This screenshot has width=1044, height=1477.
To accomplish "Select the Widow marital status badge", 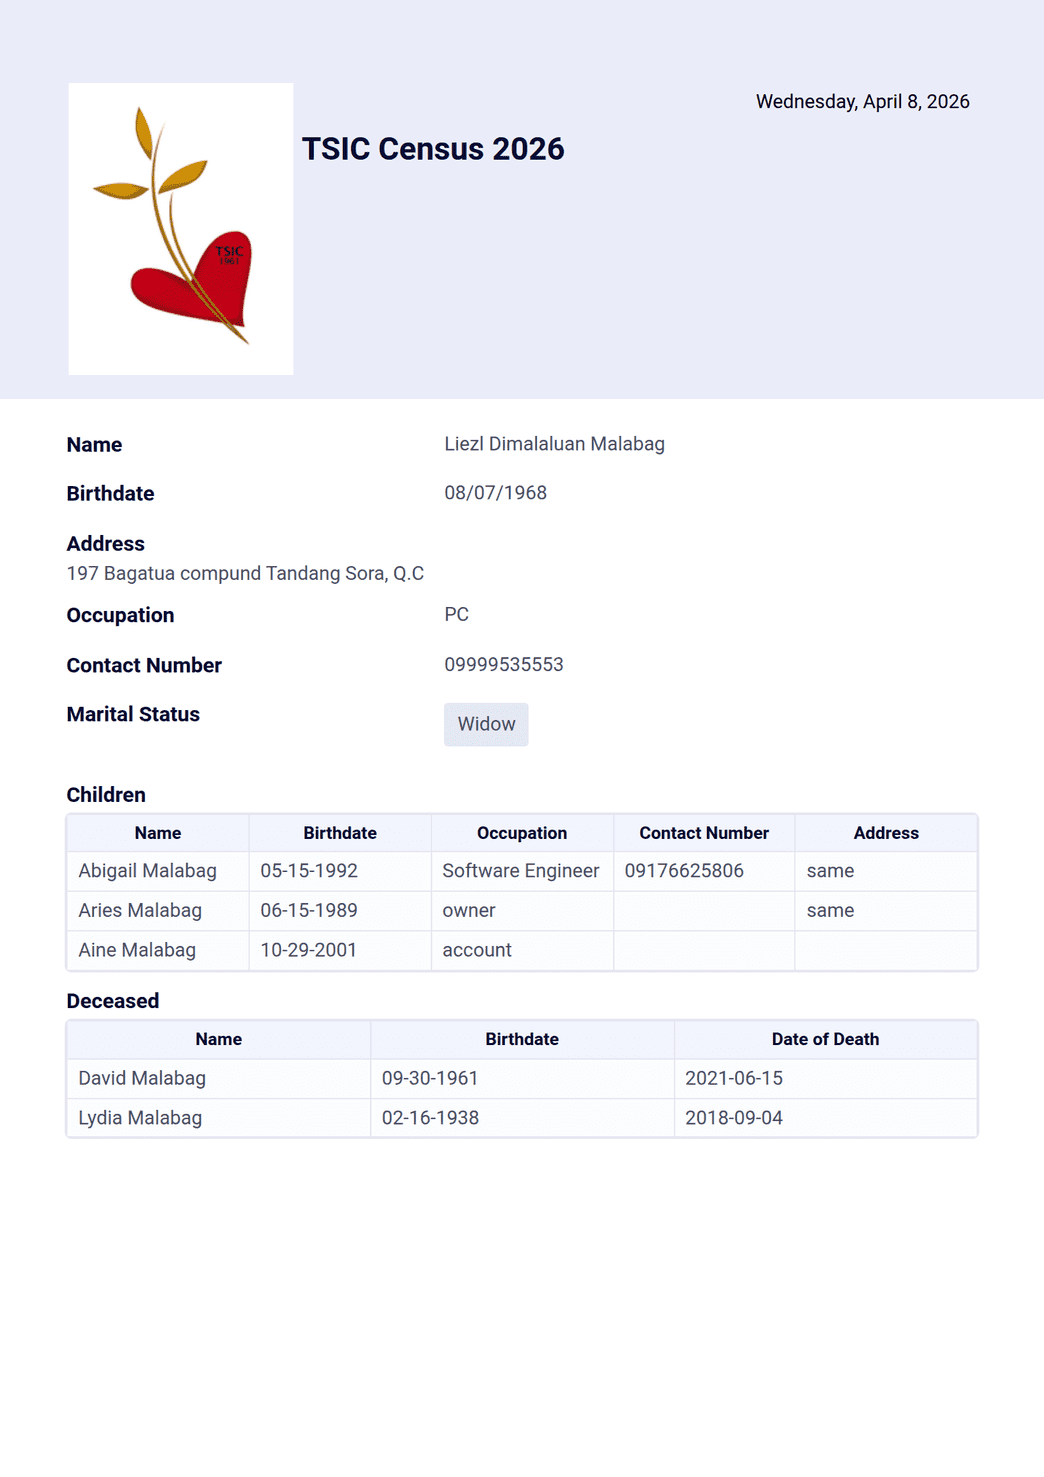I will pos(486,724).
